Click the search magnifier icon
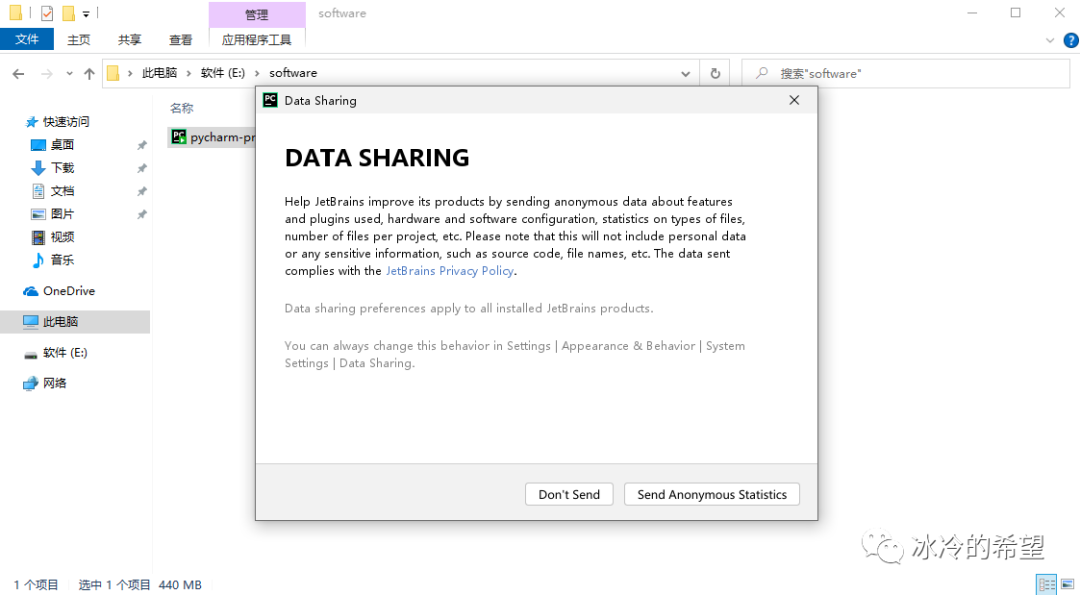The height and width of the screenshot is (595, 1080). [x=761, y=73]
